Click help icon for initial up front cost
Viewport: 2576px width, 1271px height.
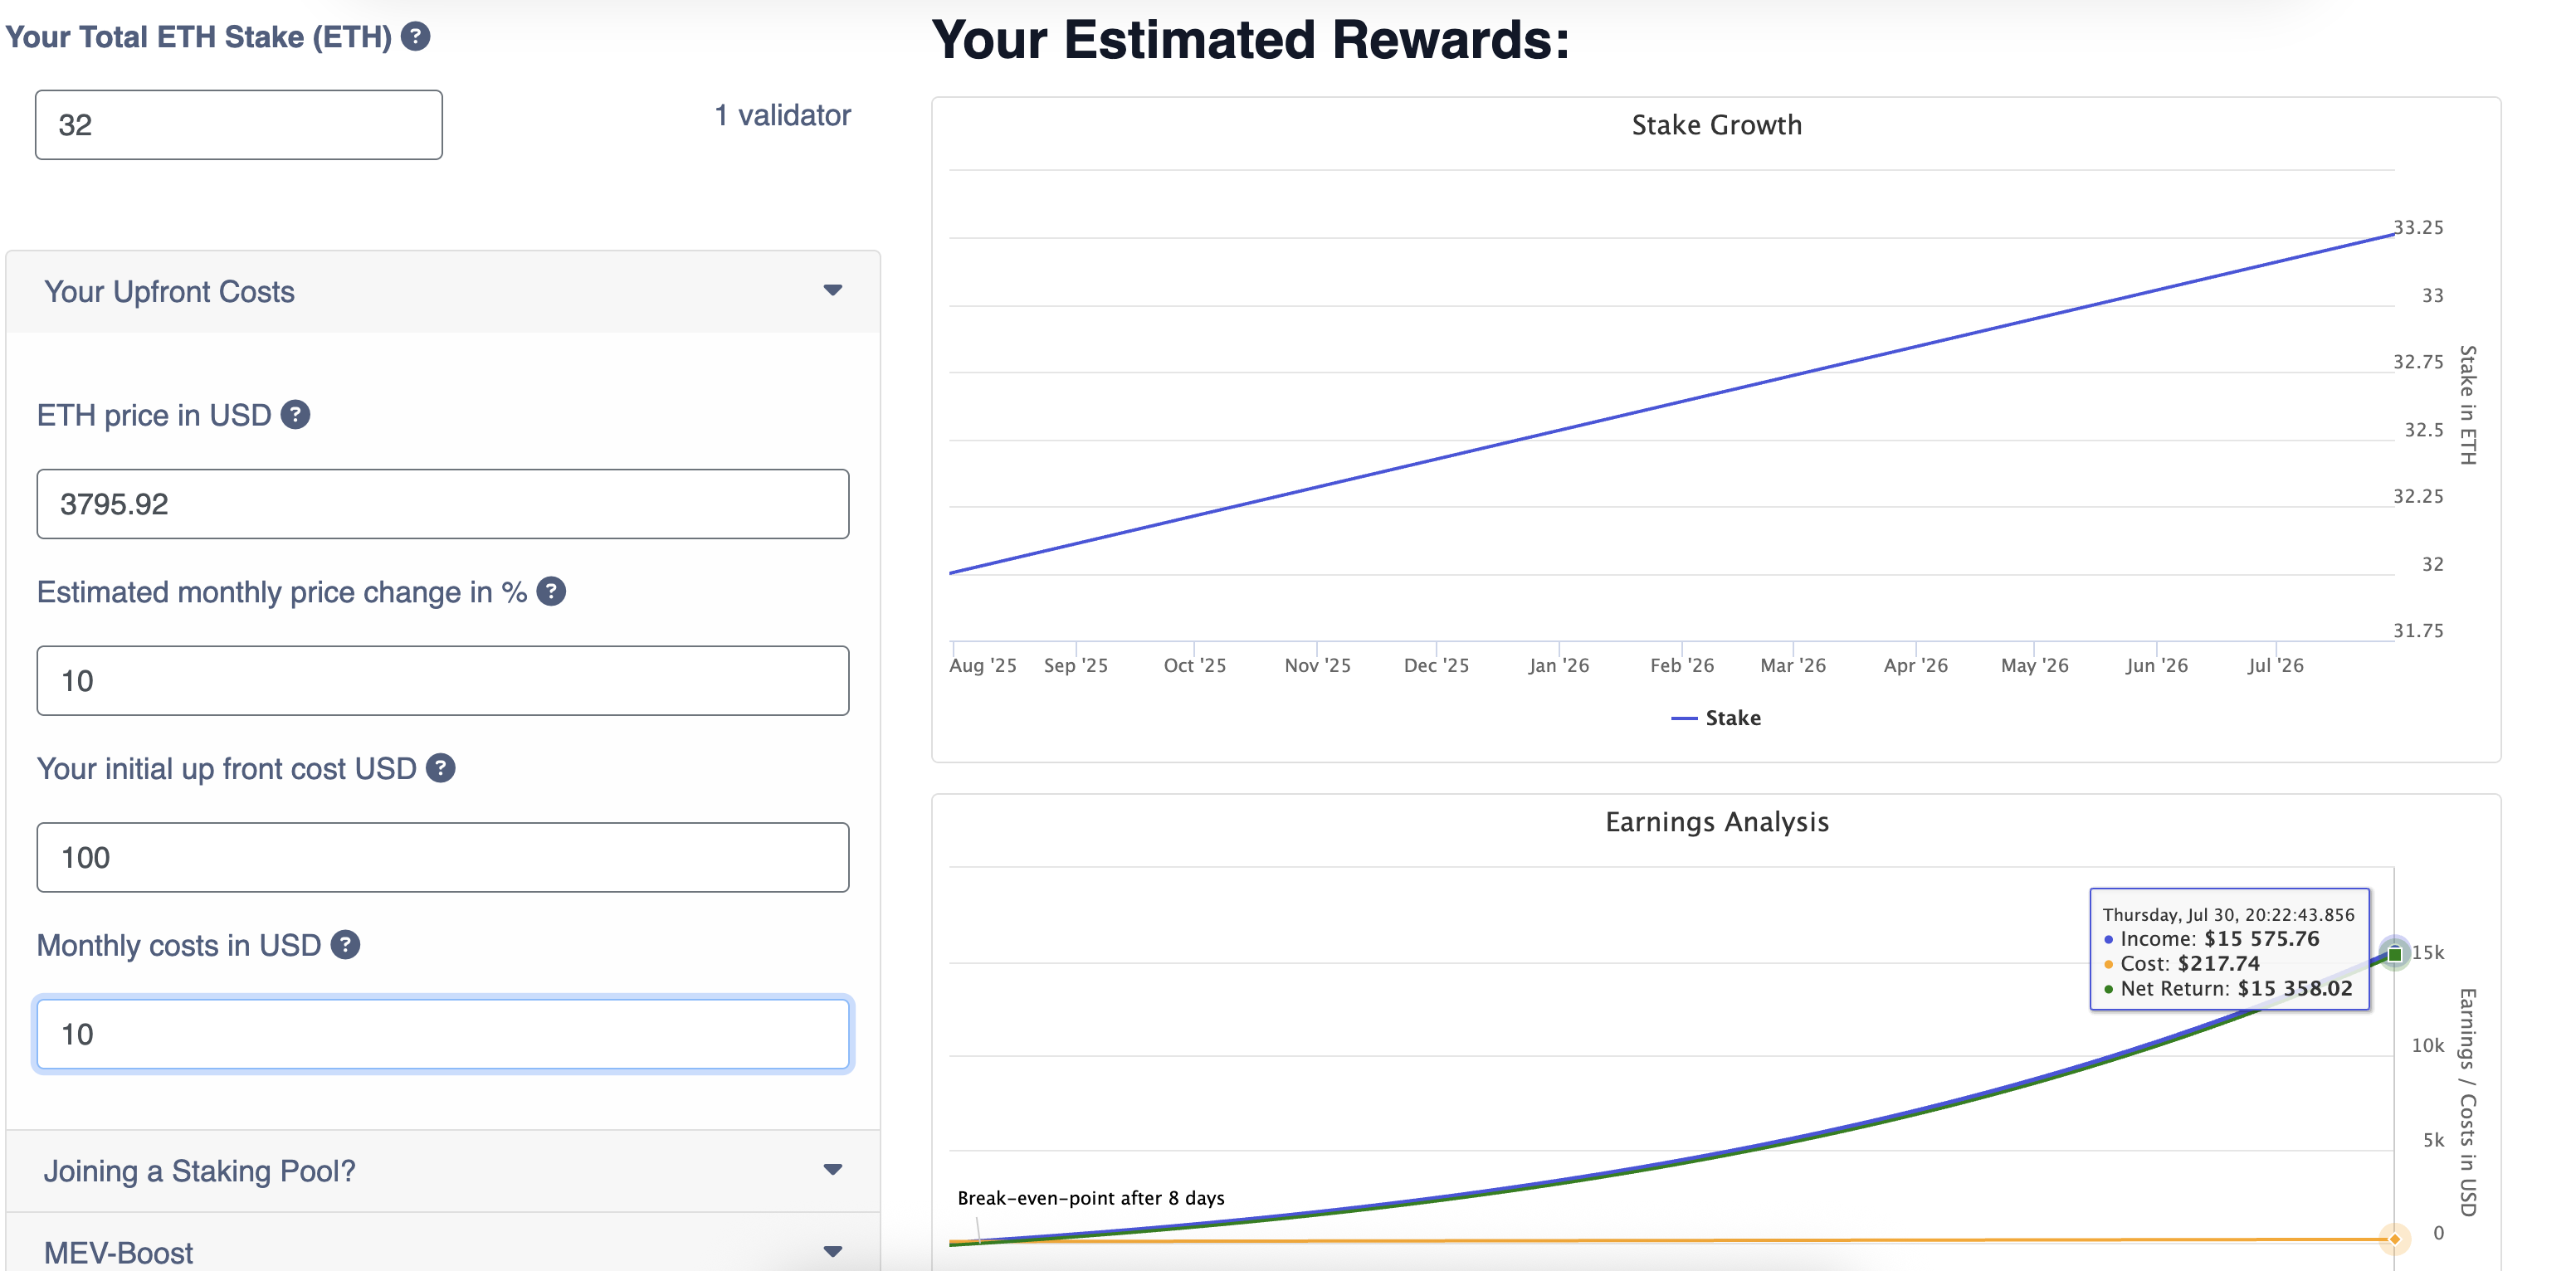[440, 768]
